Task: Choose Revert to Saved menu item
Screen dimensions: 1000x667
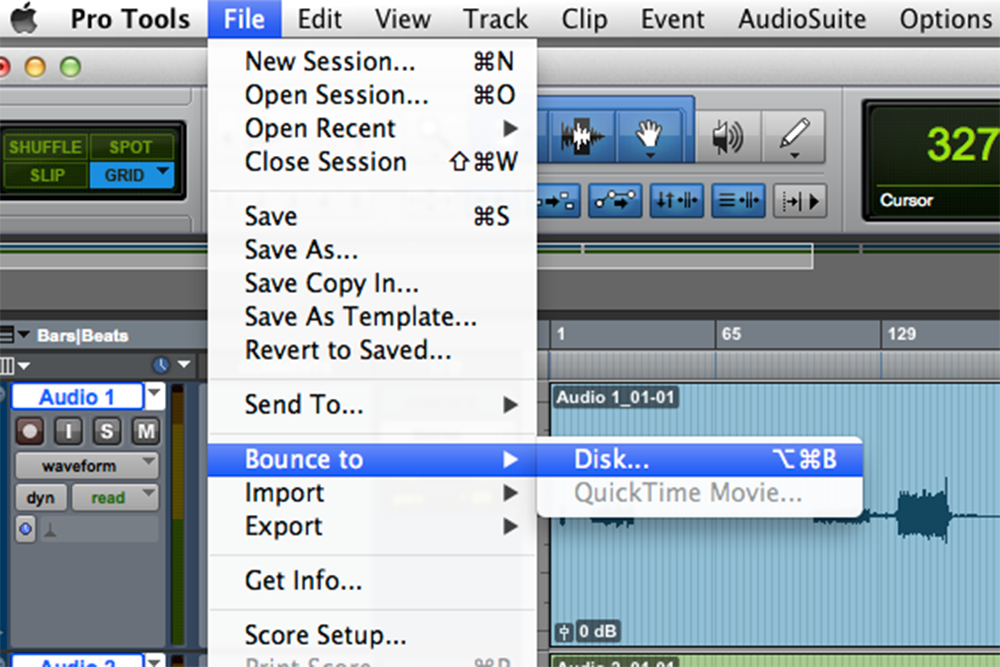Action: (372, 349)
